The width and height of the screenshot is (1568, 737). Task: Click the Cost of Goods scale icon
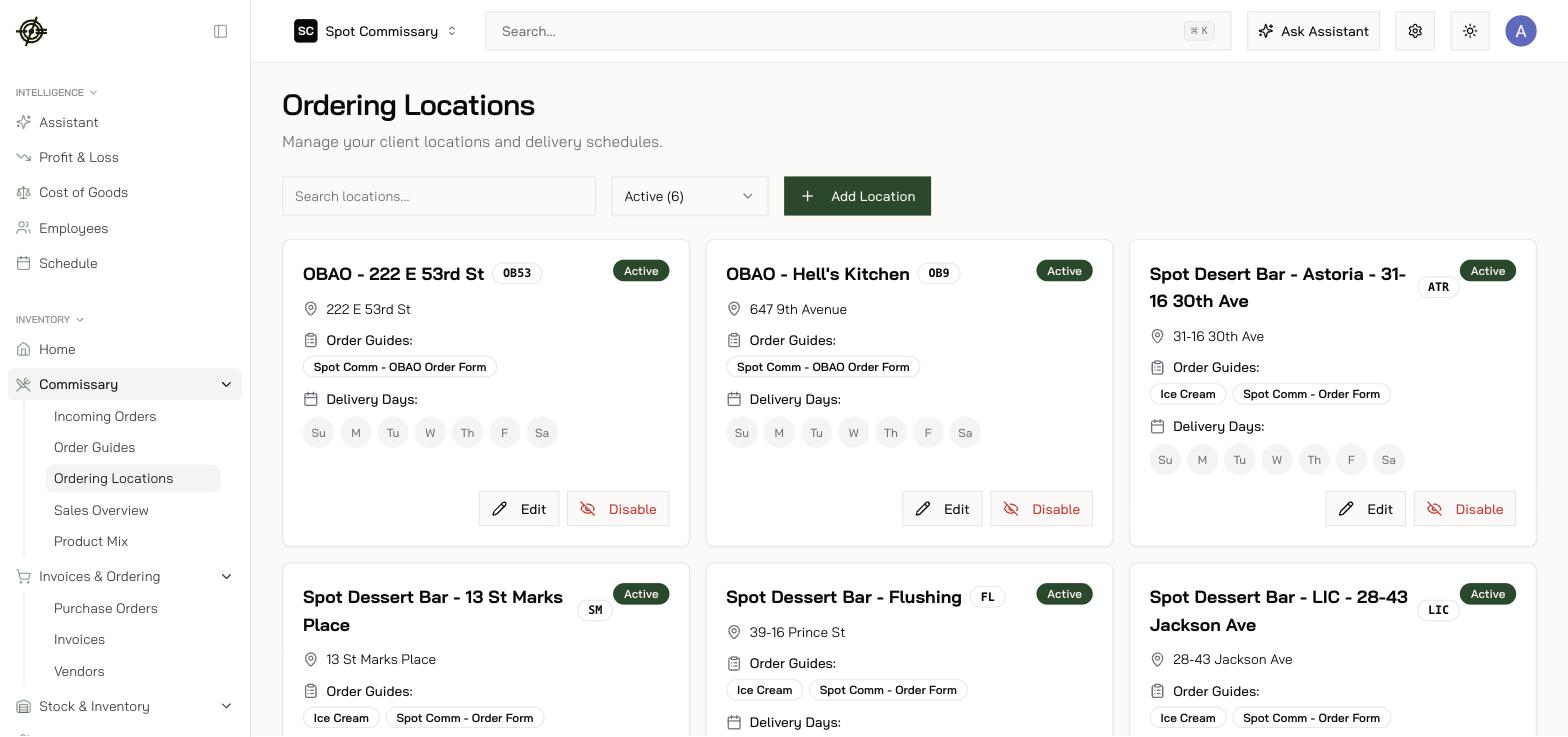point(24,192)
